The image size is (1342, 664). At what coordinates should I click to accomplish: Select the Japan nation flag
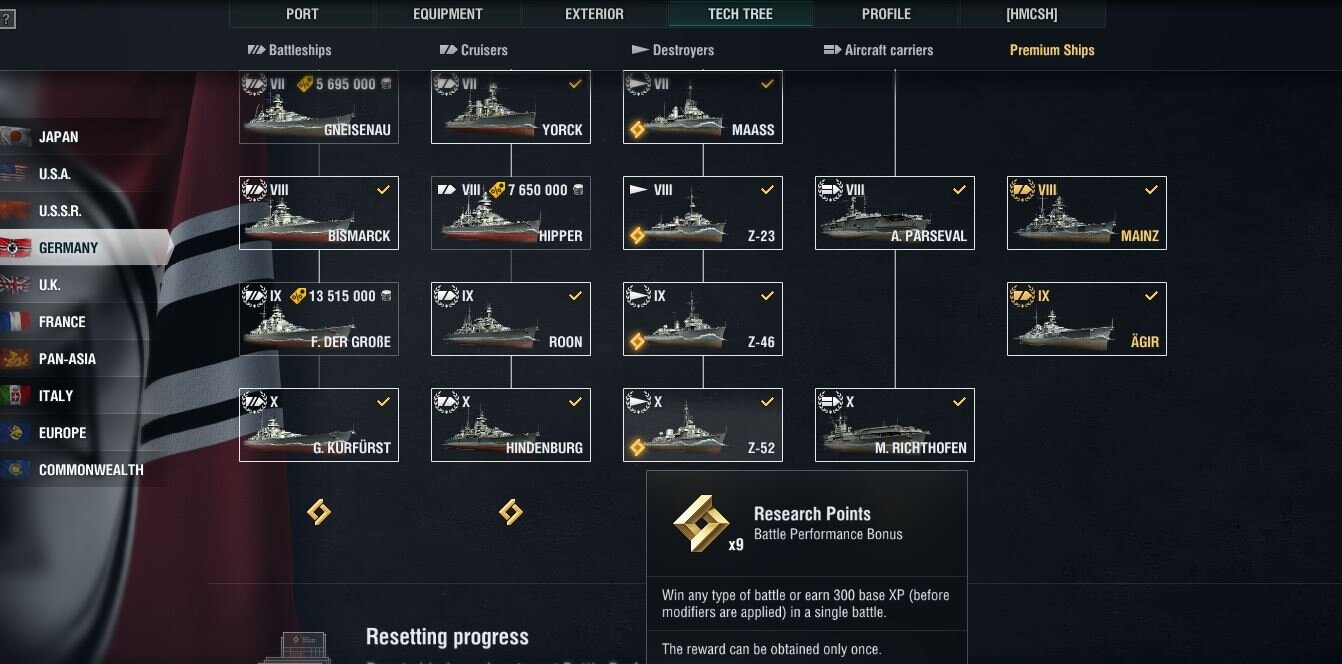tap(16, 137)
